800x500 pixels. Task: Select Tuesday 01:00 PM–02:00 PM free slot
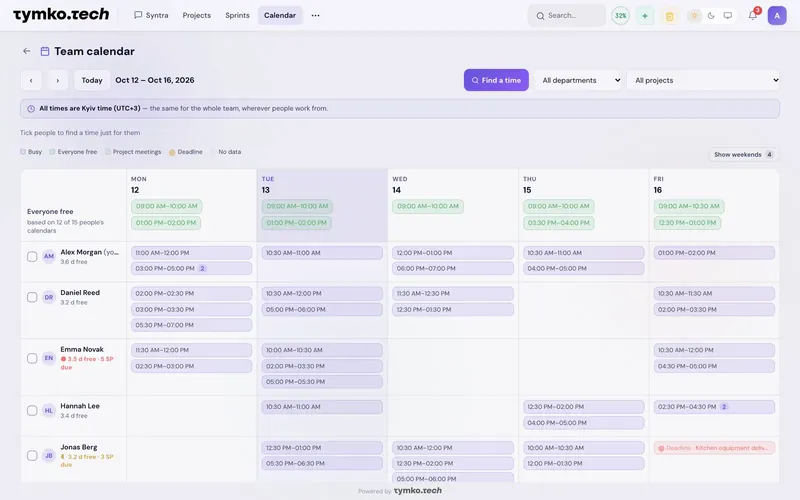296,222
